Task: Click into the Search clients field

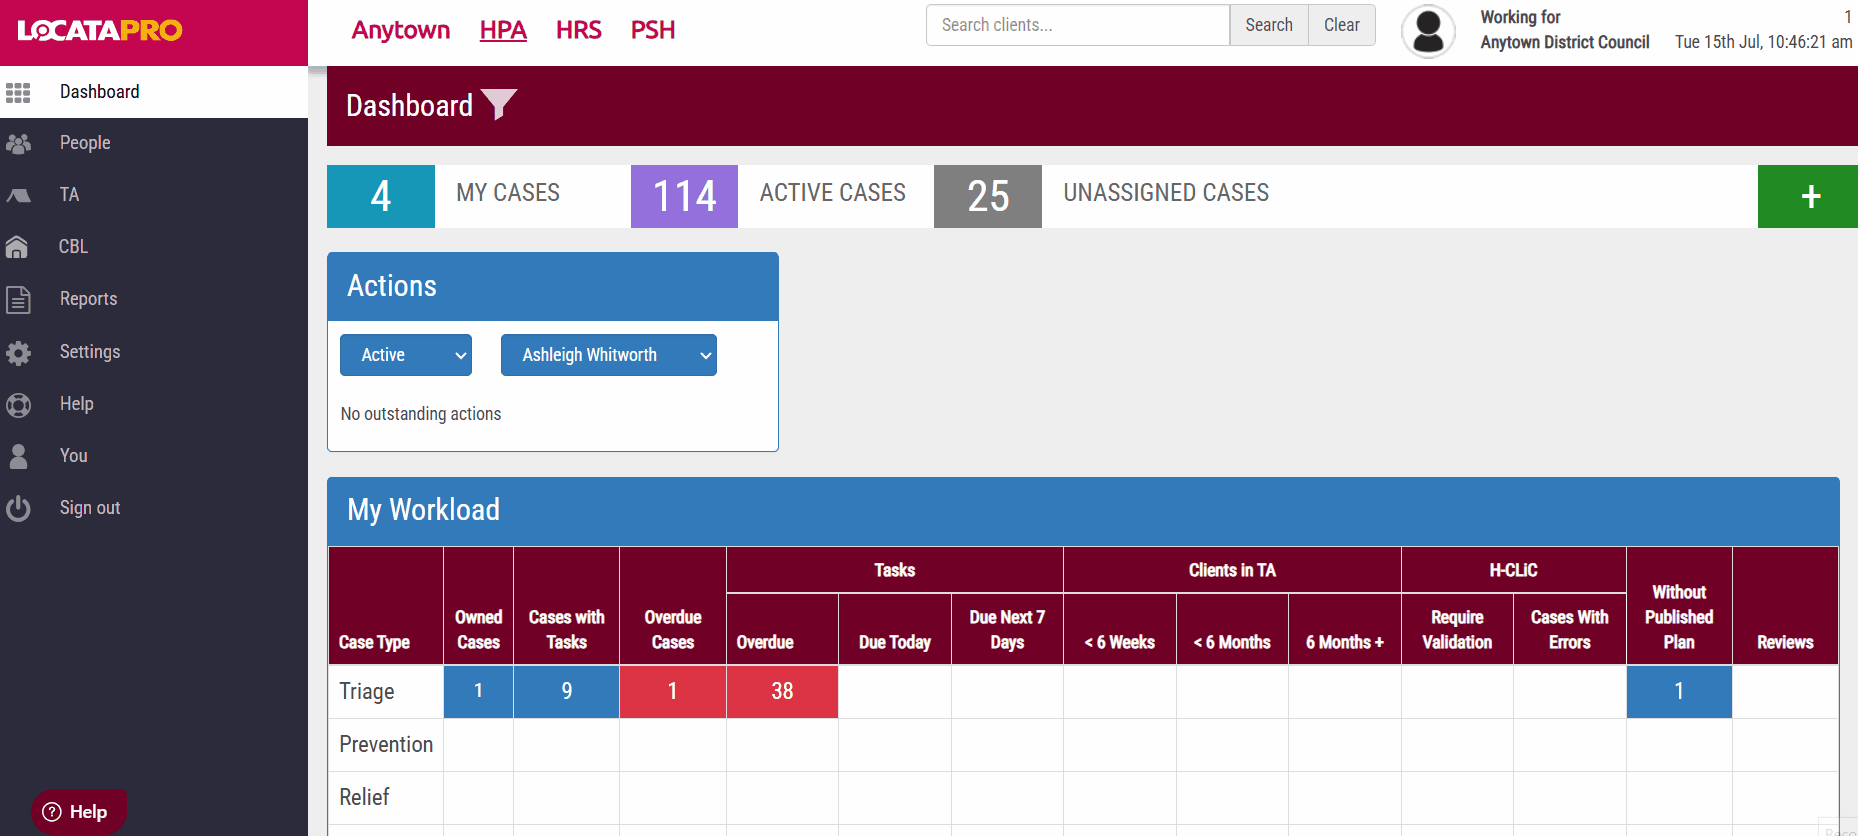Action: (x=1078, y=25)
